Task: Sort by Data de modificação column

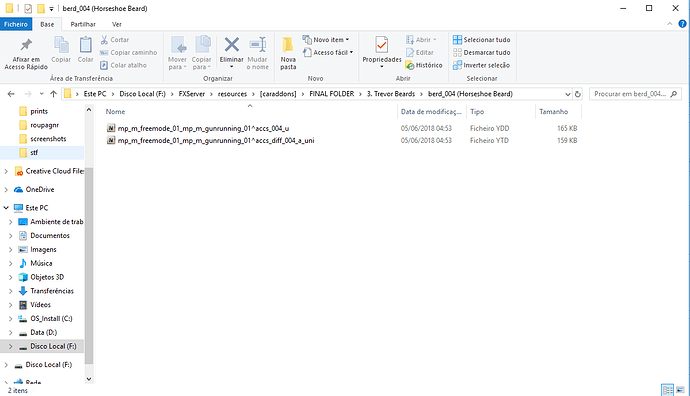Action: point(431,112)
